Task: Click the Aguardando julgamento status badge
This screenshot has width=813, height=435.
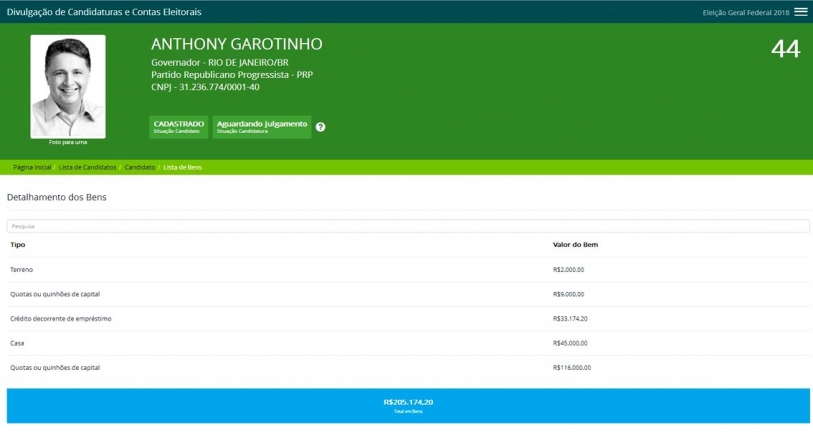Action: pos(262,126)
